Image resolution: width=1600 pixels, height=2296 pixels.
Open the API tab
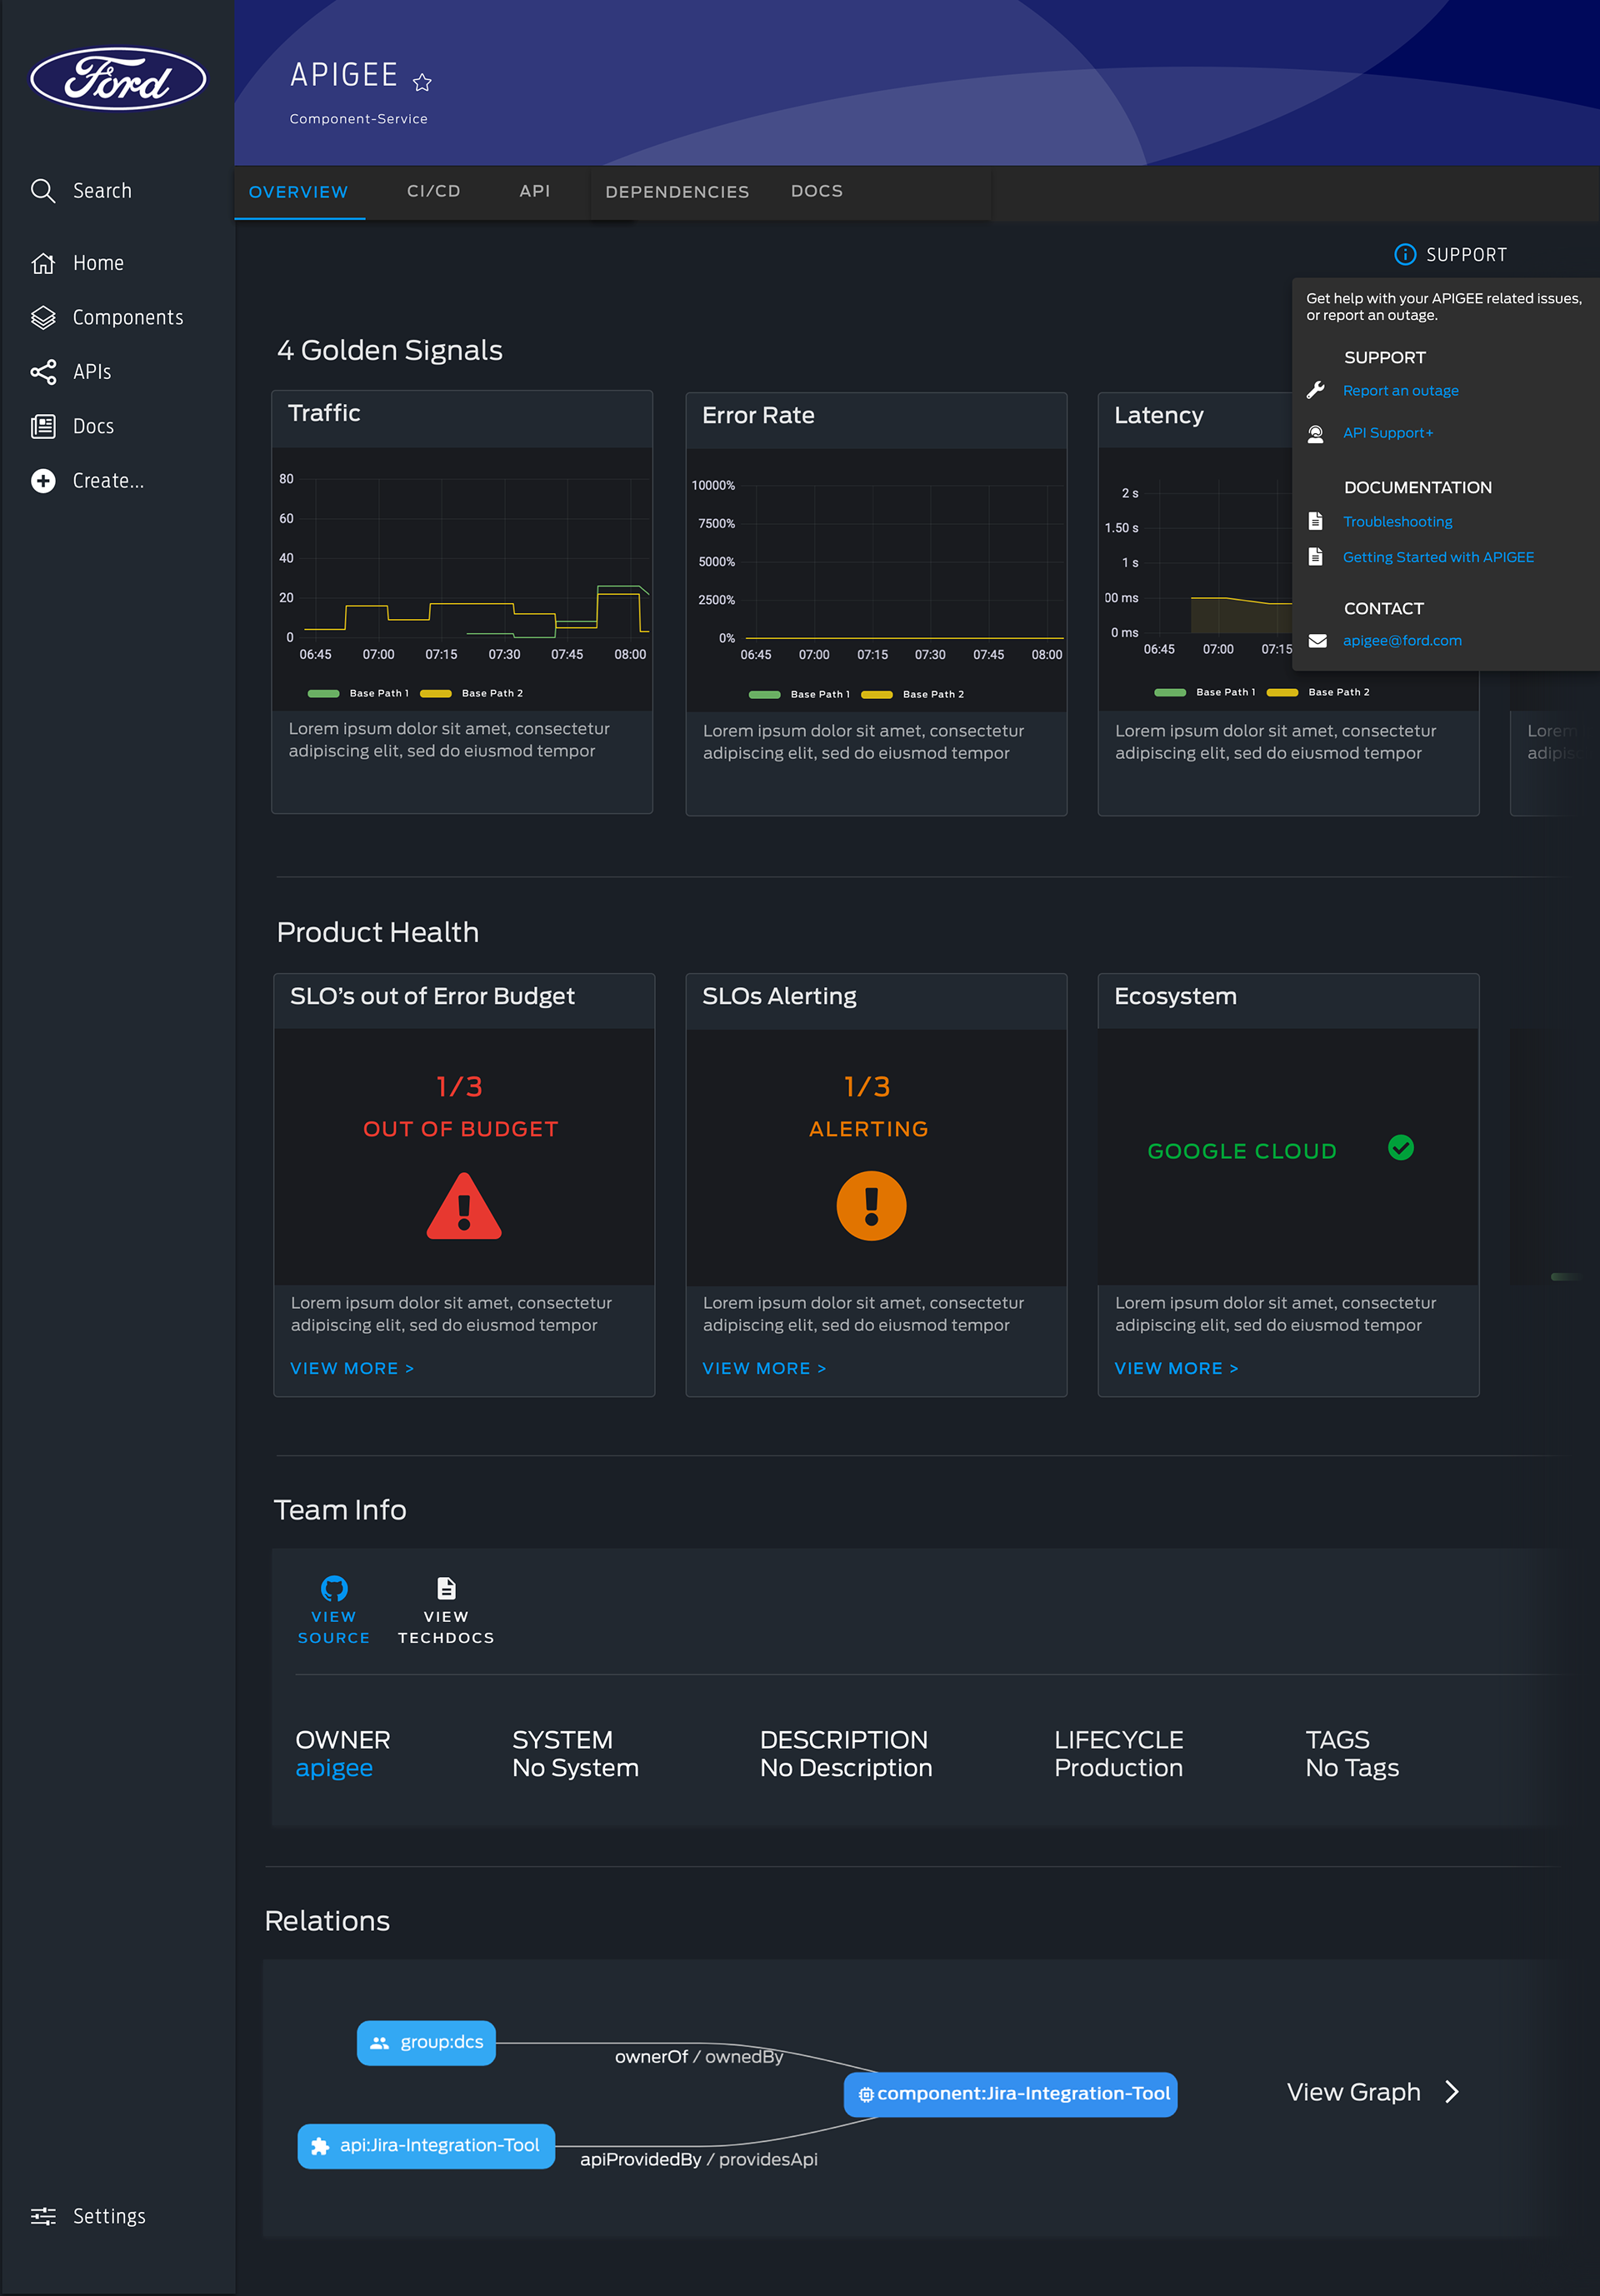click(x=534, y=191)
